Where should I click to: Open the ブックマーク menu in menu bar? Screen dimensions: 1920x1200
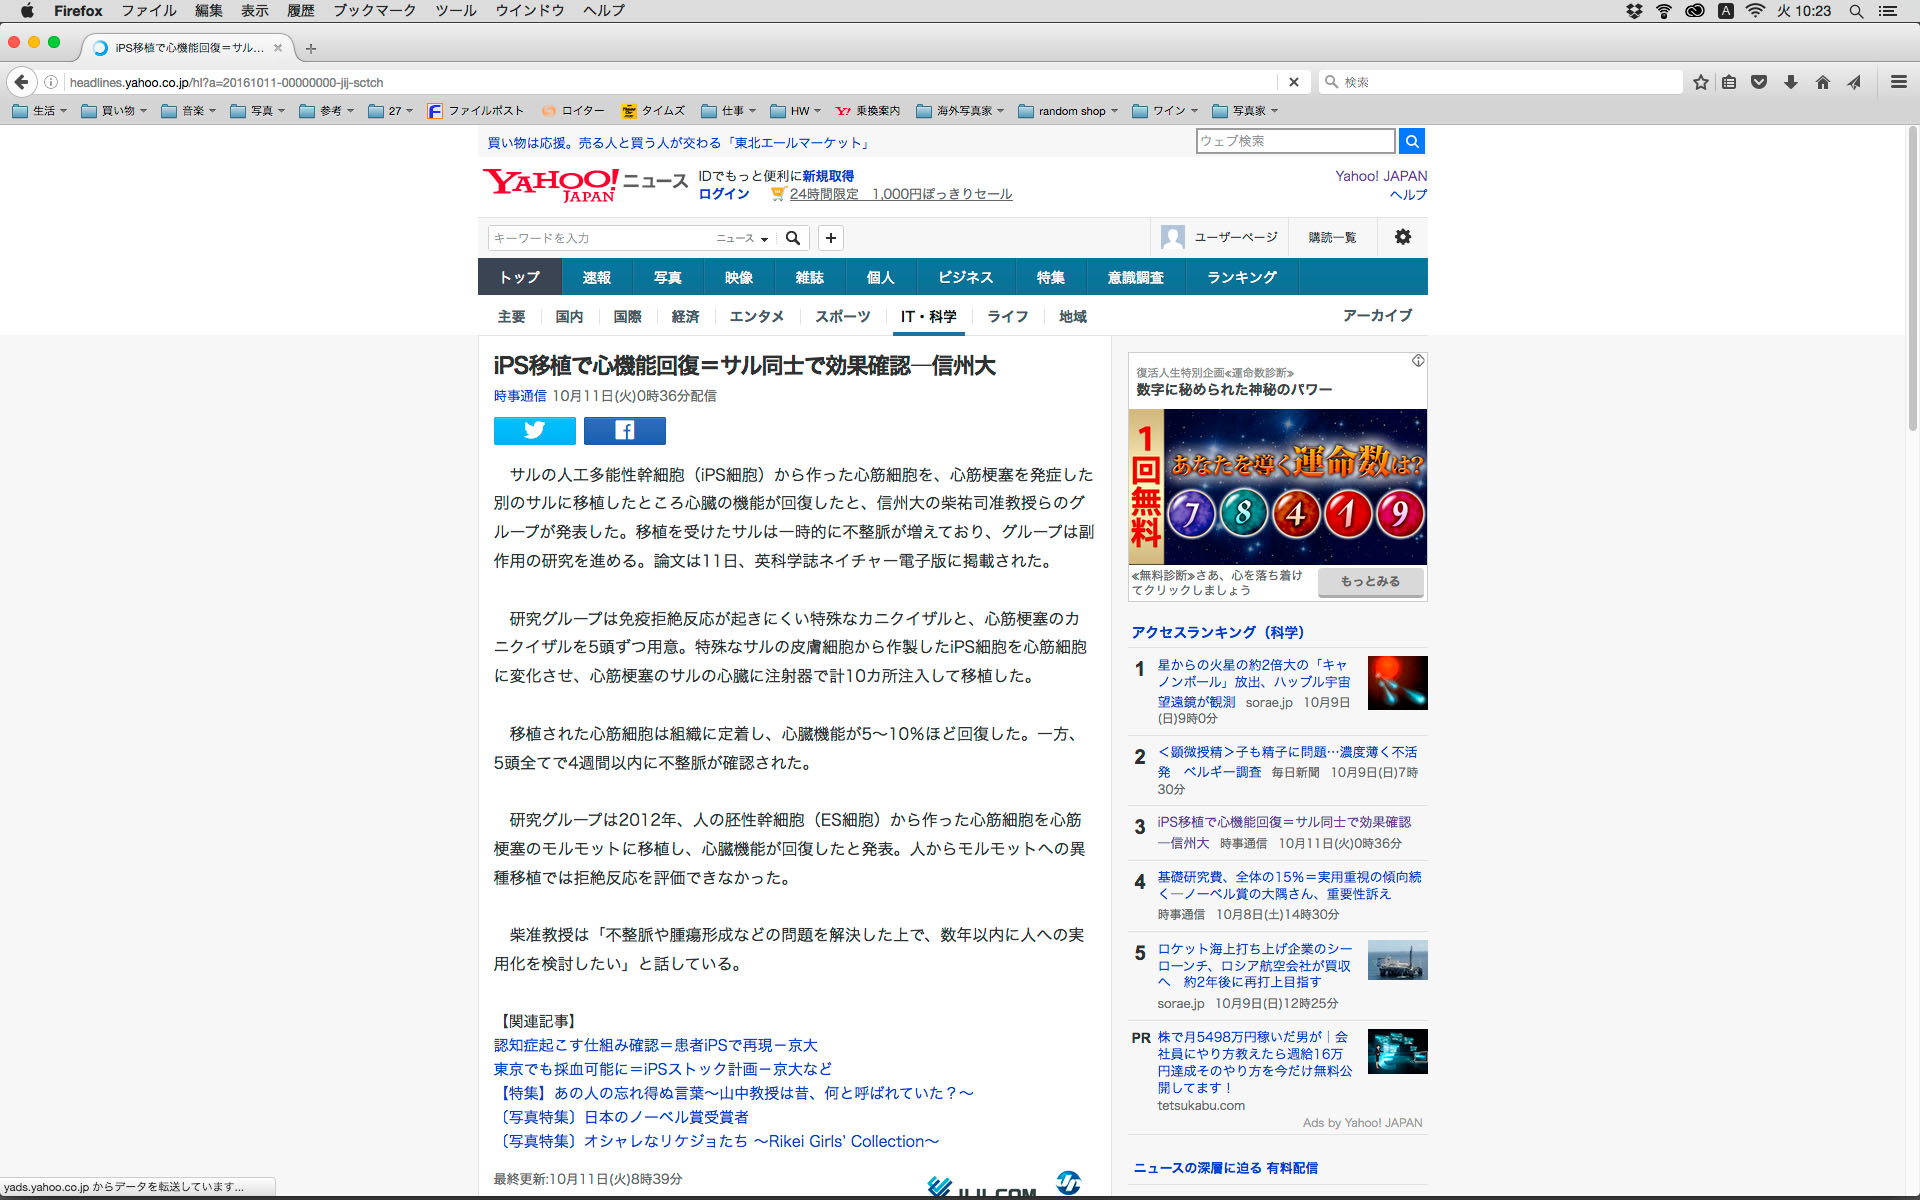point(374,10)
